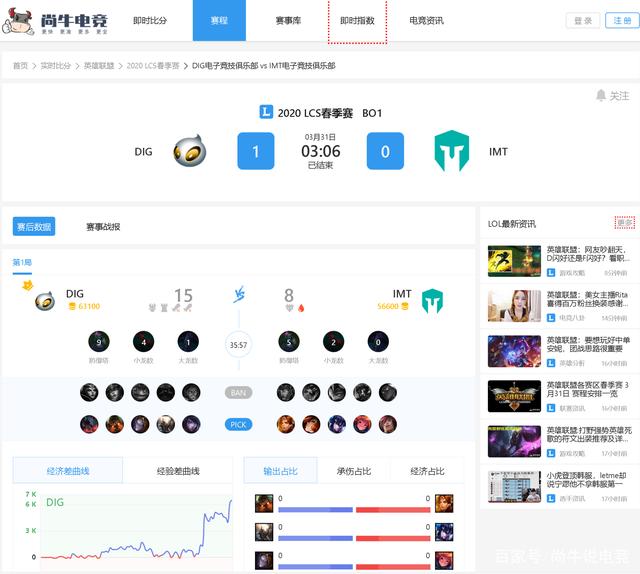Open news article about D闪 or F闪

point(588,254)
